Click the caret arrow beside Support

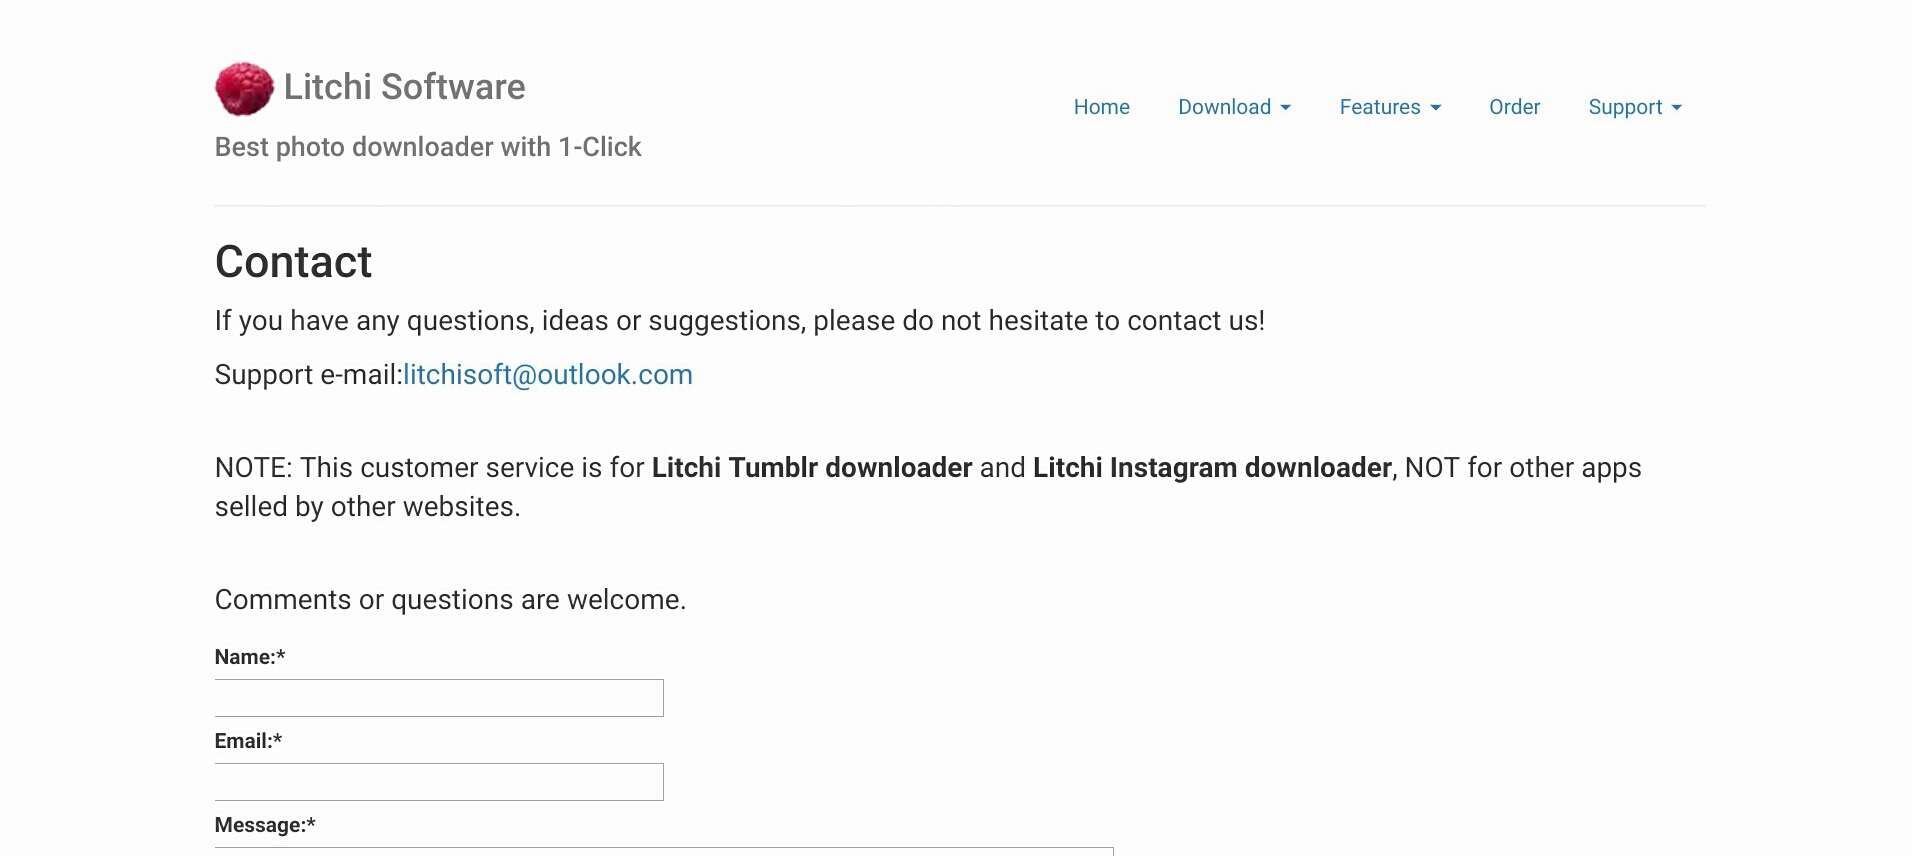(1676, 108)
